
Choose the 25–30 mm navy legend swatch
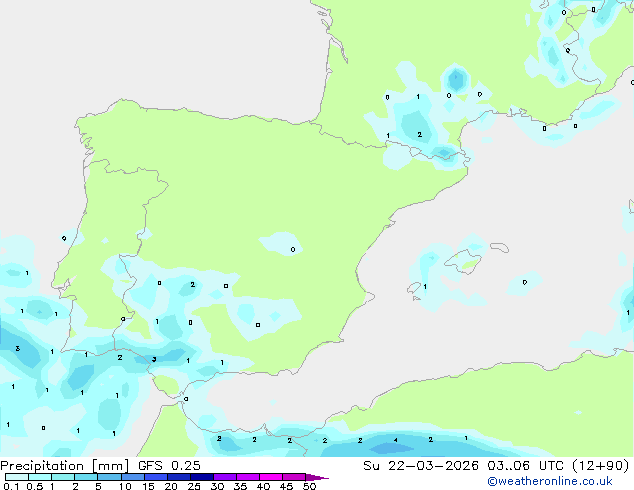click(x=202, y=477)
